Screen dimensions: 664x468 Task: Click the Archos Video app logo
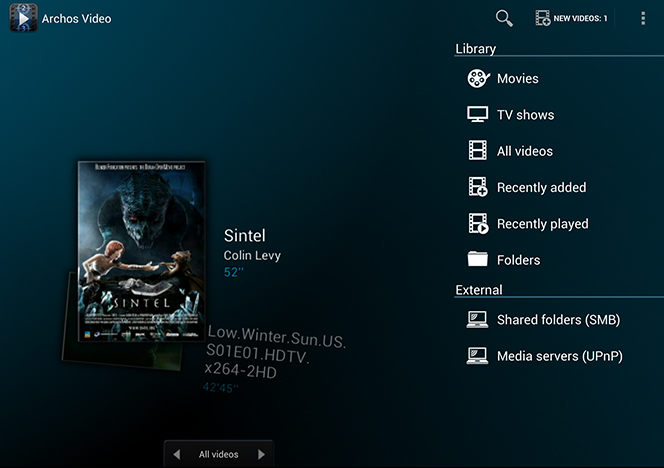point(24,18)
